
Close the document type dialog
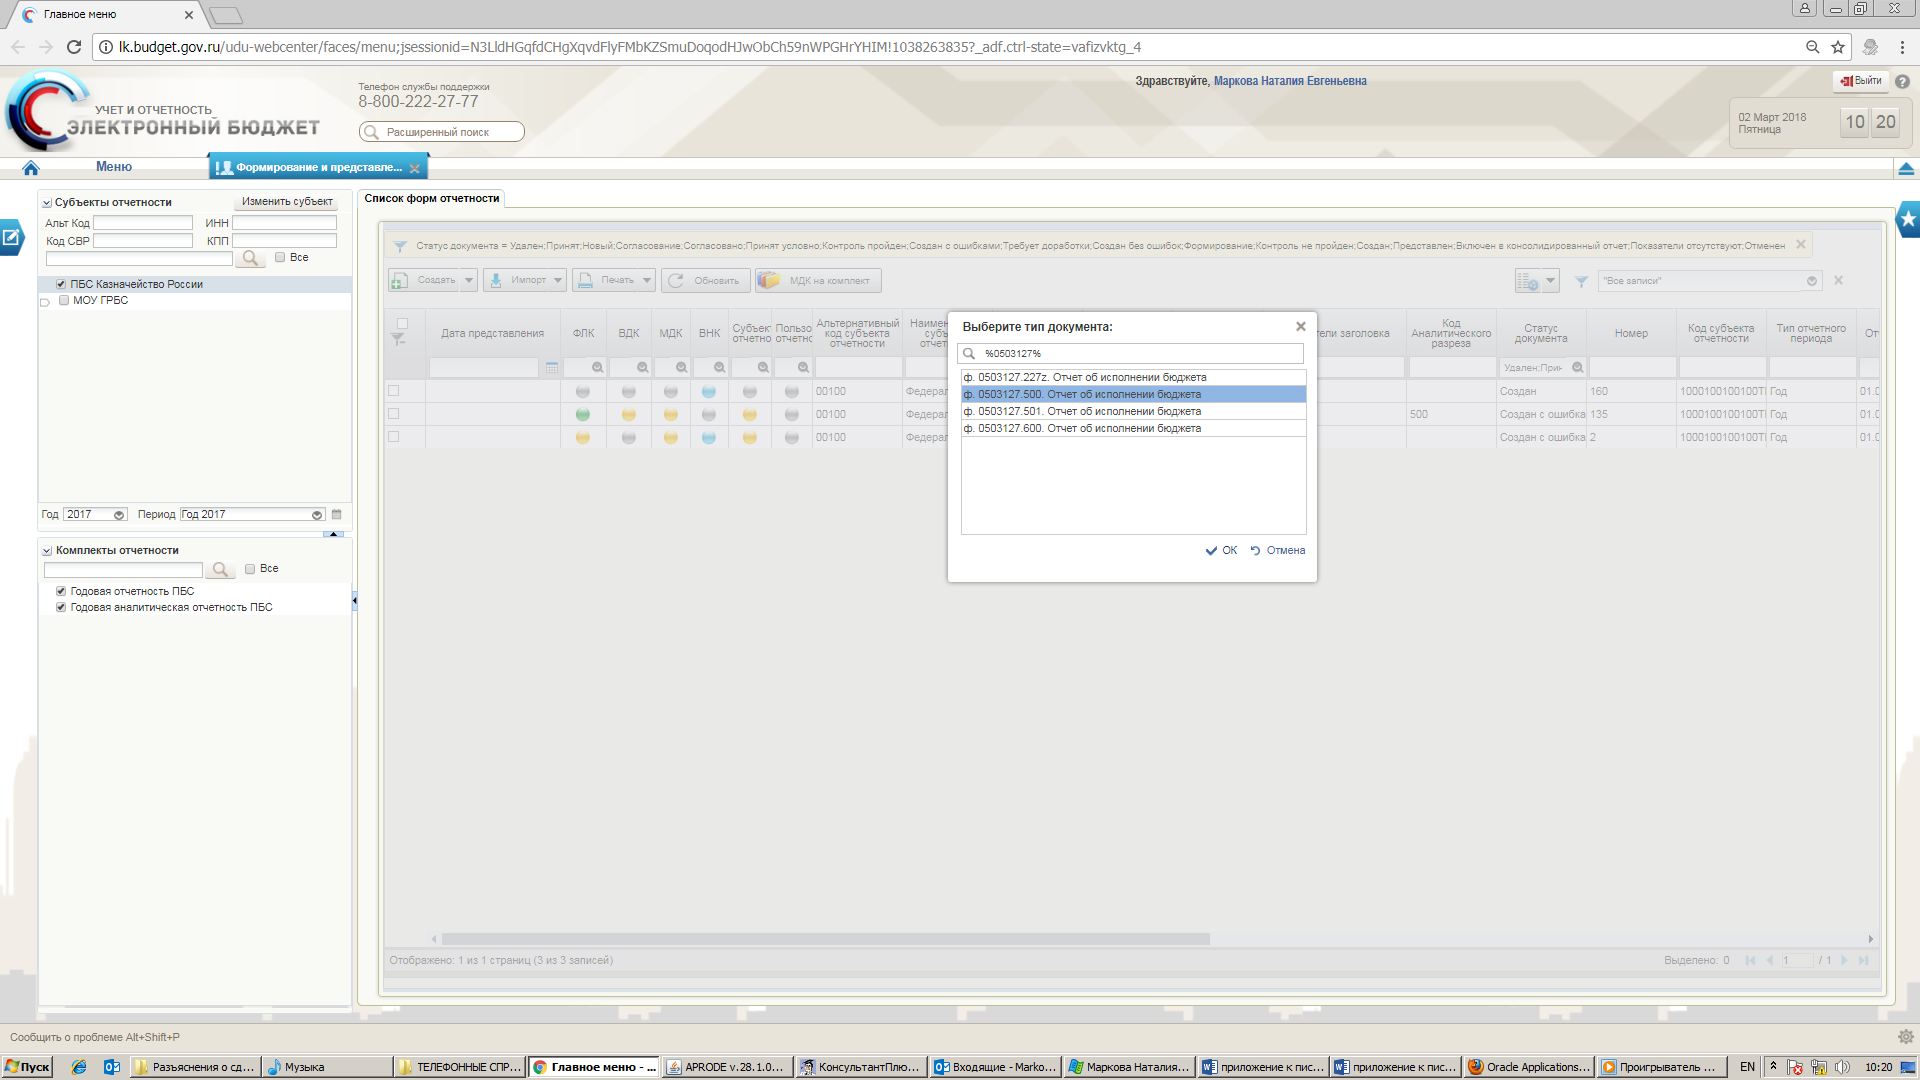1300,327
